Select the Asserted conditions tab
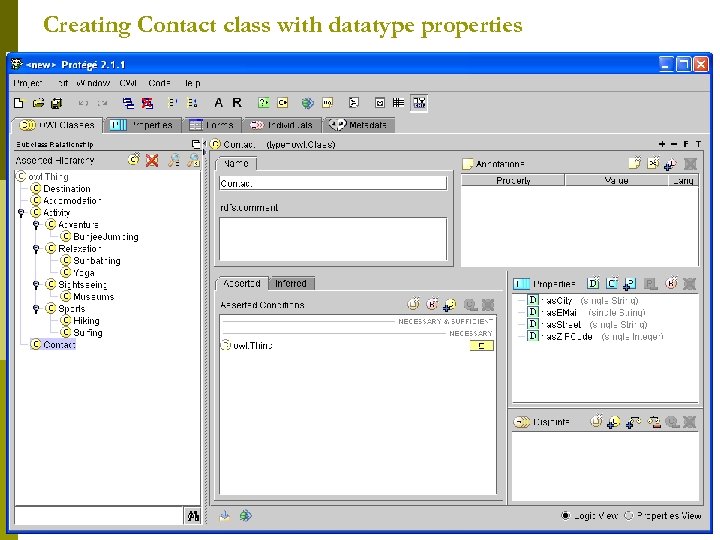 (242, 283)
